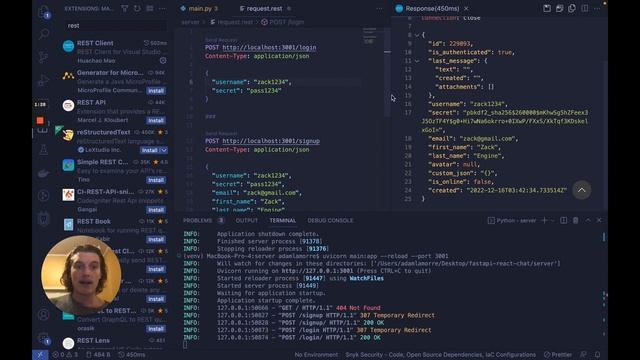Select the REST Lens extension entry
Viewport: 640px width, 360px height.
click(114, 343)
